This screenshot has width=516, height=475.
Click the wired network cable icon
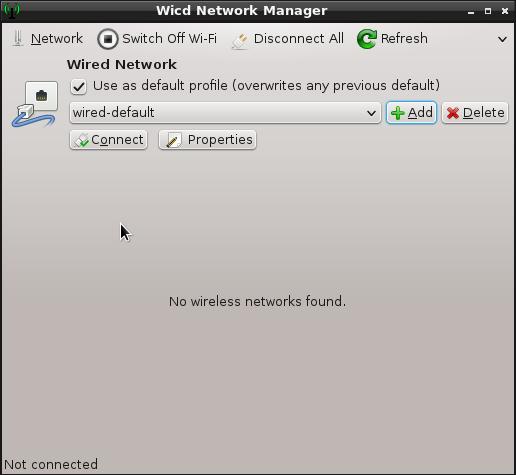(34, 104)
